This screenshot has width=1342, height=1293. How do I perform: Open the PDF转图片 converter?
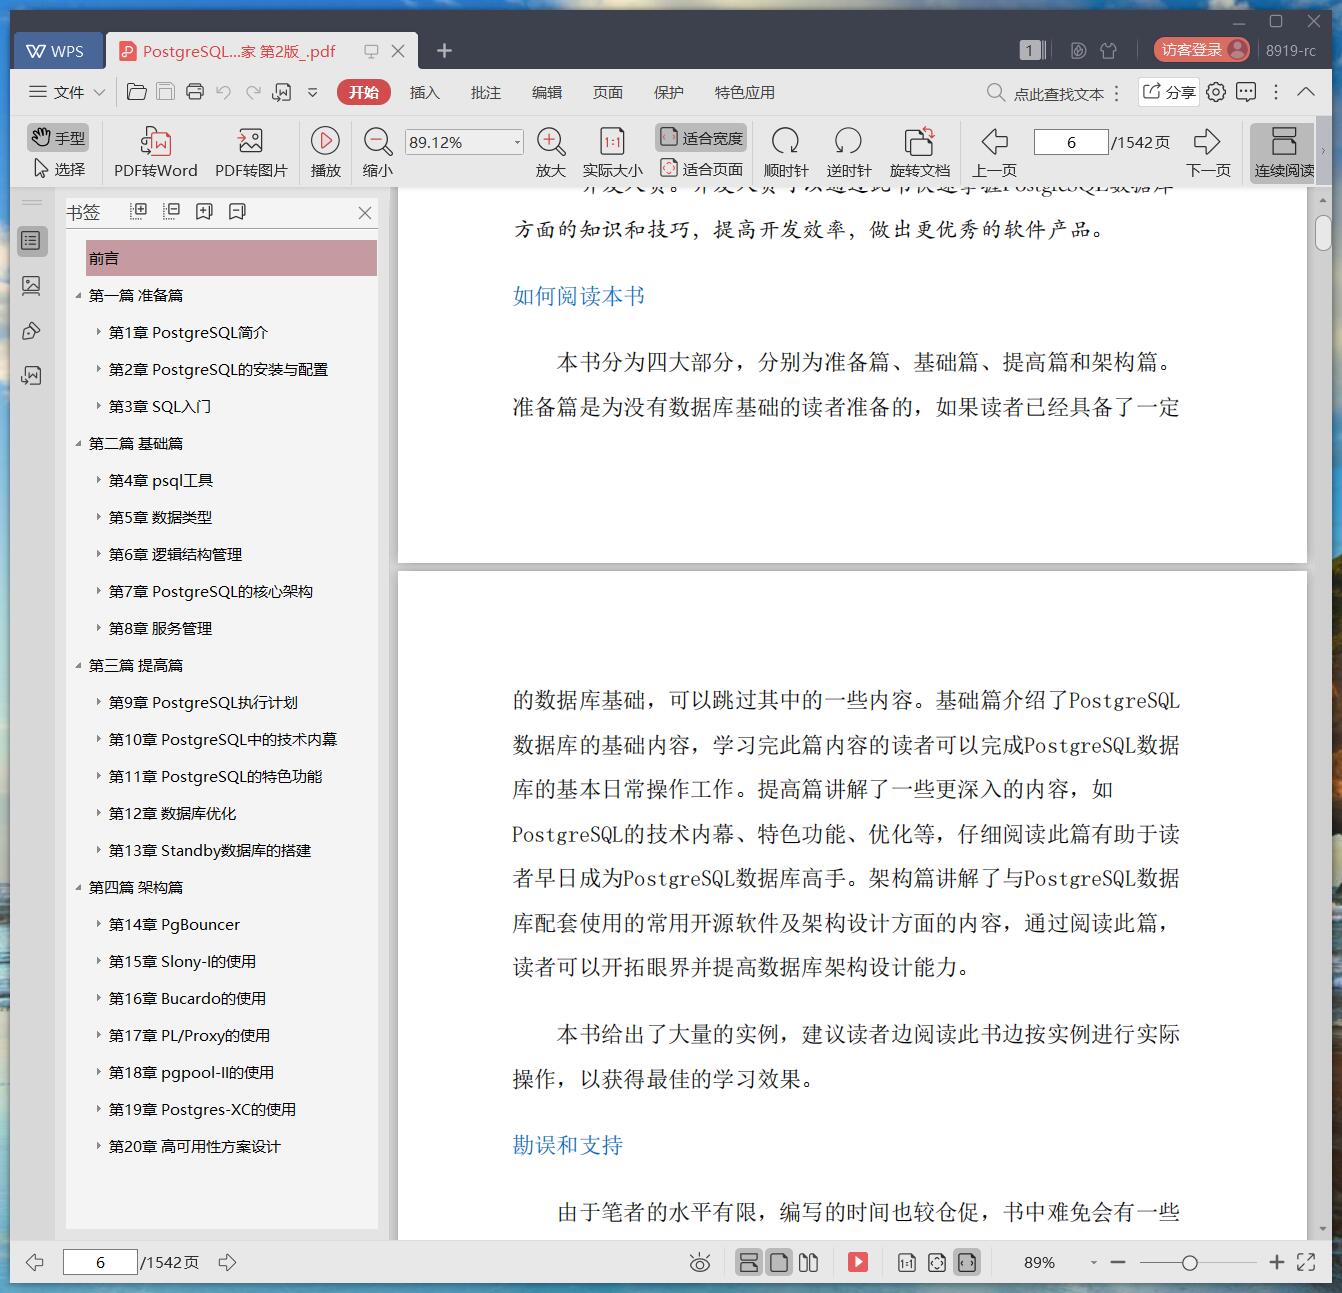click(x=251, y=152)
